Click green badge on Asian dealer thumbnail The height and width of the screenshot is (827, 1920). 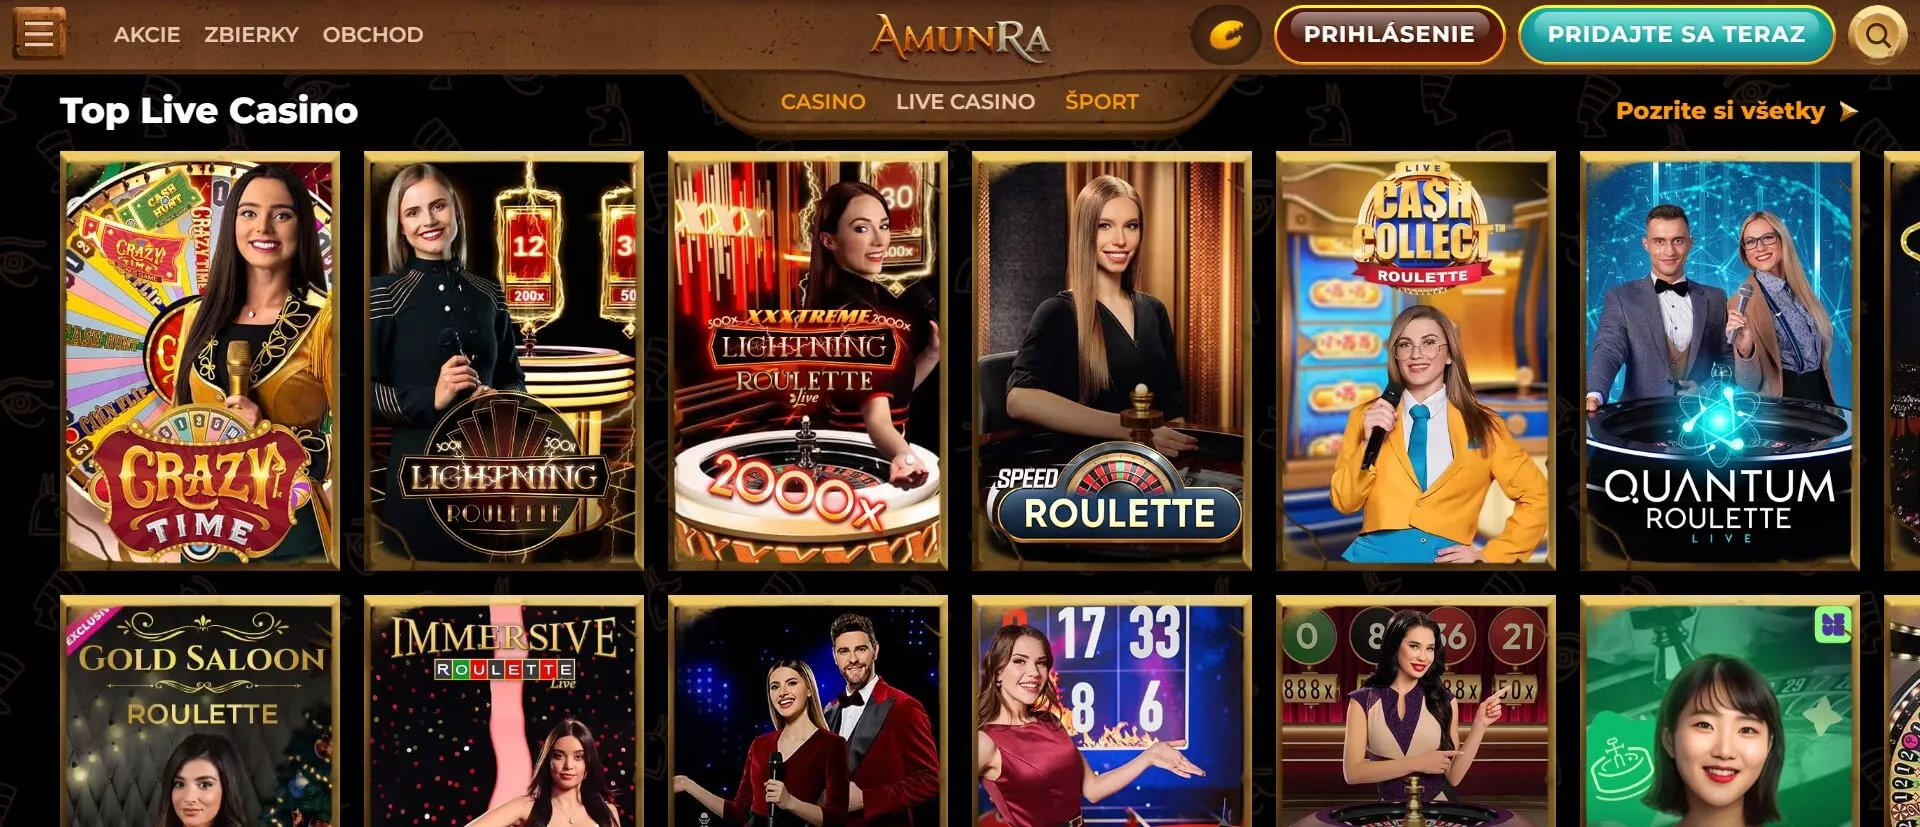pyautogui.click(x=1833, y=625)
